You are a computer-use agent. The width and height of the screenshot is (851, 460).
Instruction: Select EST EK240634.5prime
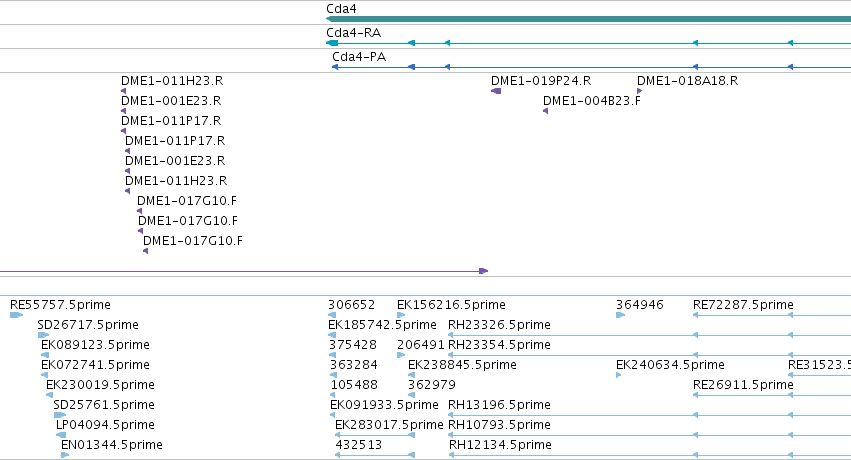(670, 365)
